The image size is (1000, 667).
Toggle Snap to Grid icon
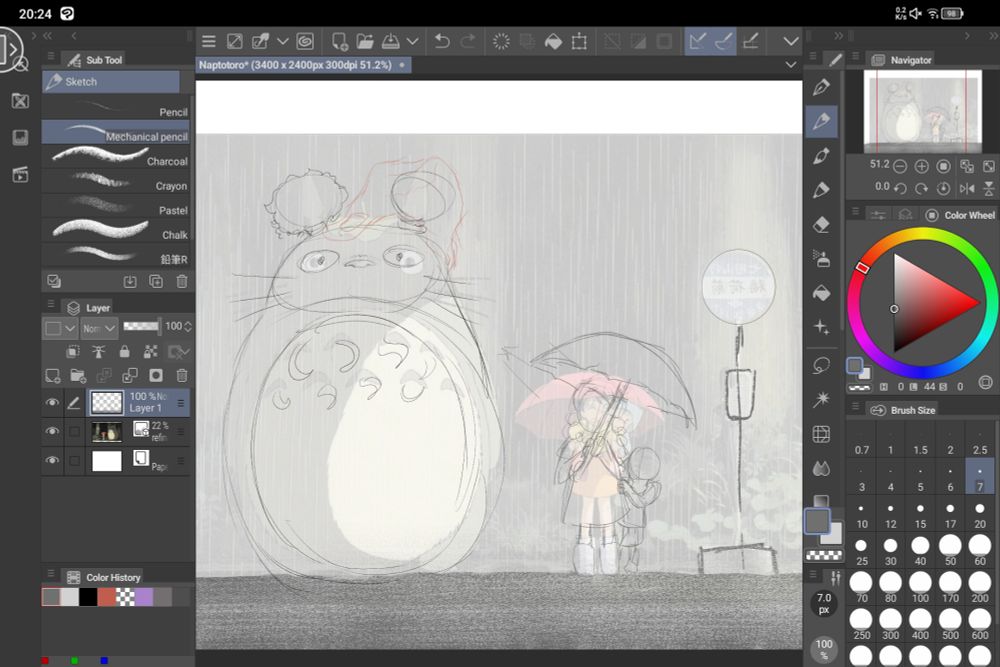click(x=751, y=42)
